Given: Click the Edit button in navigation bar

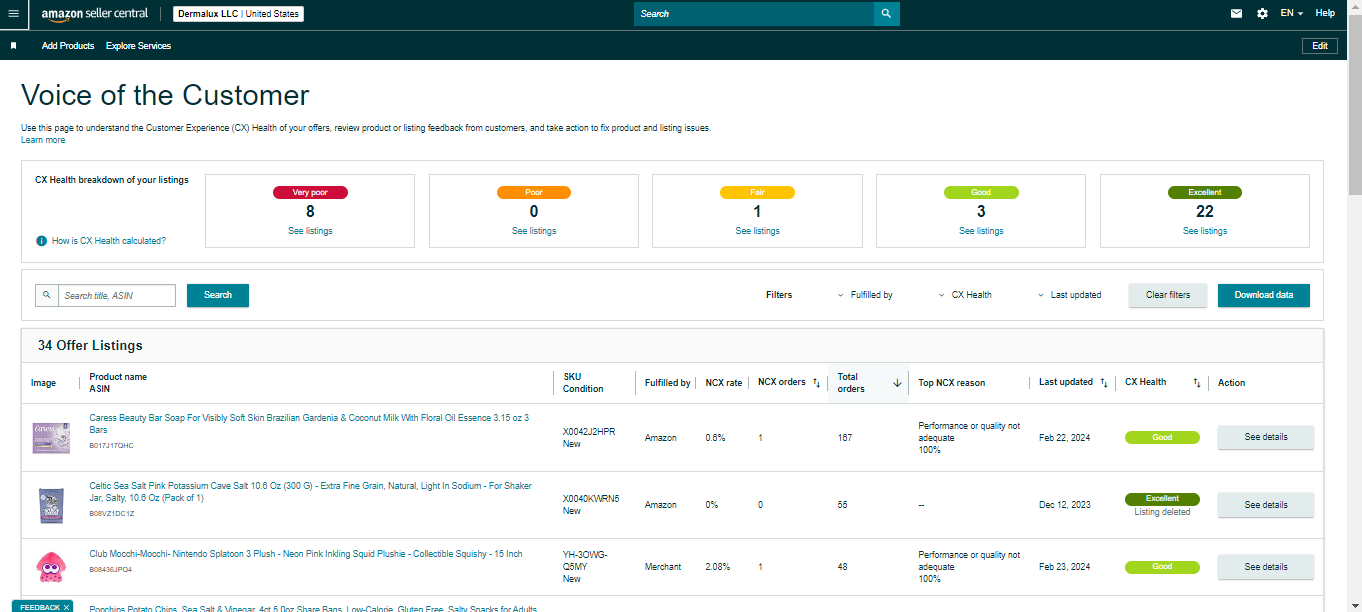Looking at the screenshot, I should [1320, 46].
